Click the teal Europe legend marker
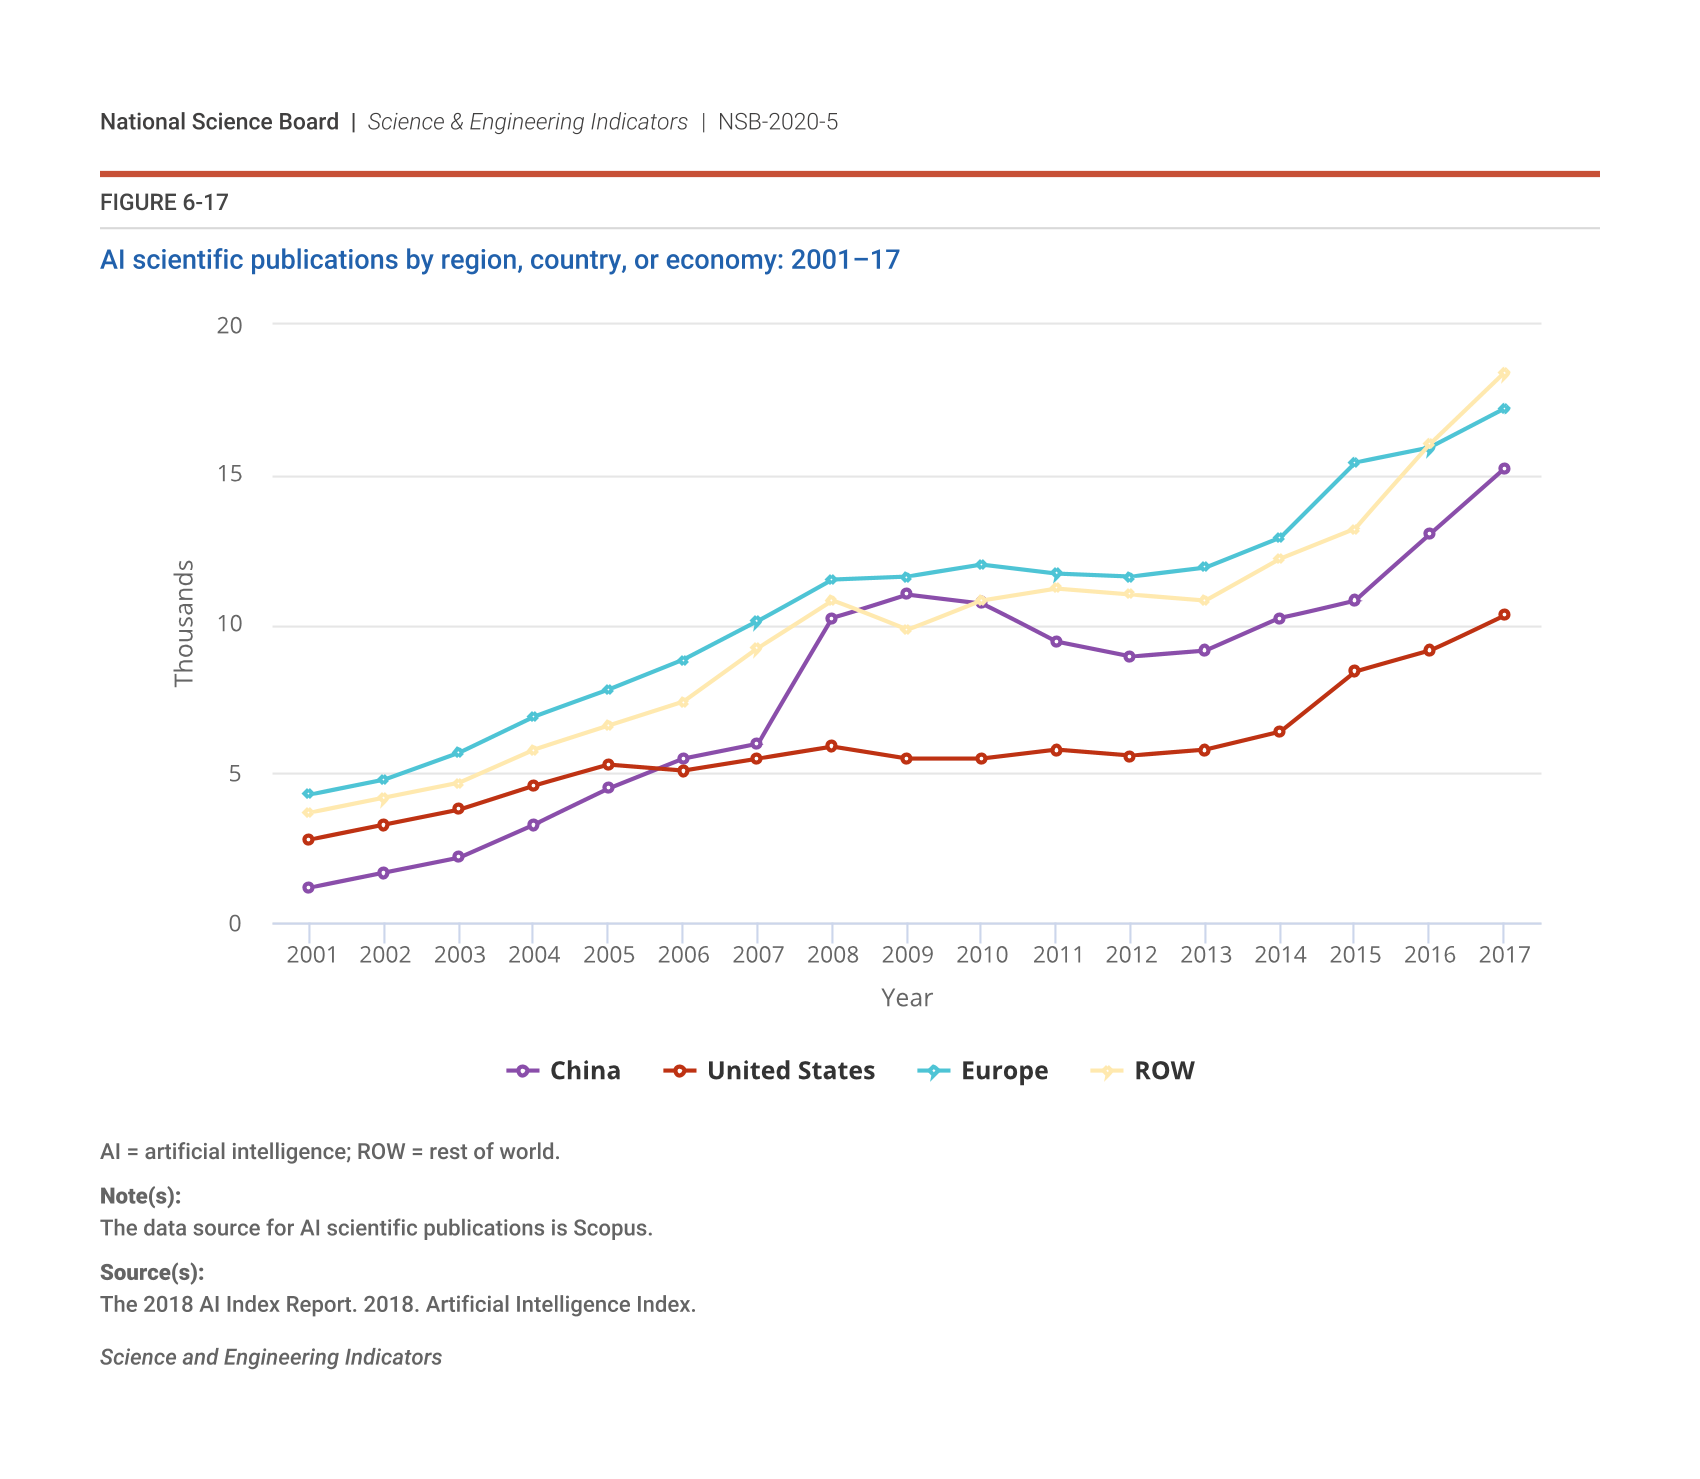The height and width of the screenshot is (1479, 1700). tap(934, 1071)
